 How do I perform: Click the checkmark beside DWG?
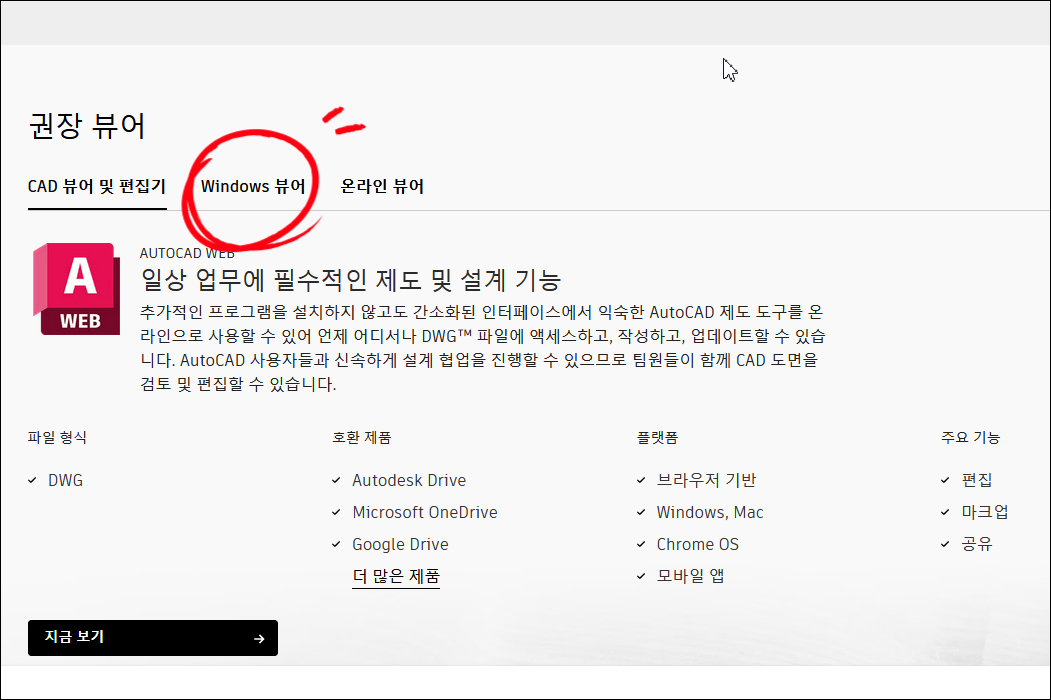(x=32, y=480)
